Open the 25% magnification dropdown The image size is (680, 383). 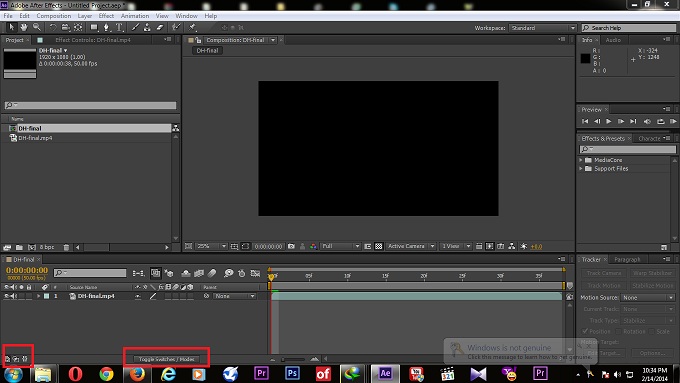pyautogui.click(x=212, y=246)
